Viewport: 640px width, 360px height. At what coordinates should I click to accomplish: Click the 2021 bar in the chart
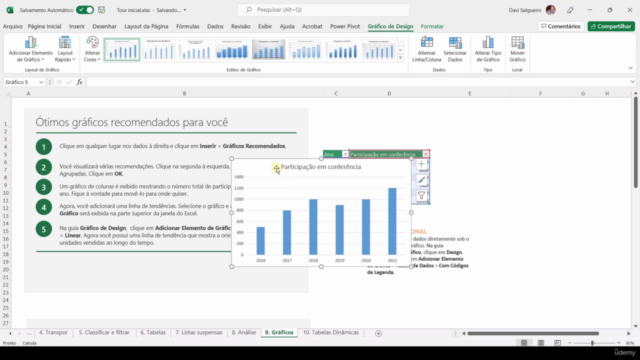392,221
